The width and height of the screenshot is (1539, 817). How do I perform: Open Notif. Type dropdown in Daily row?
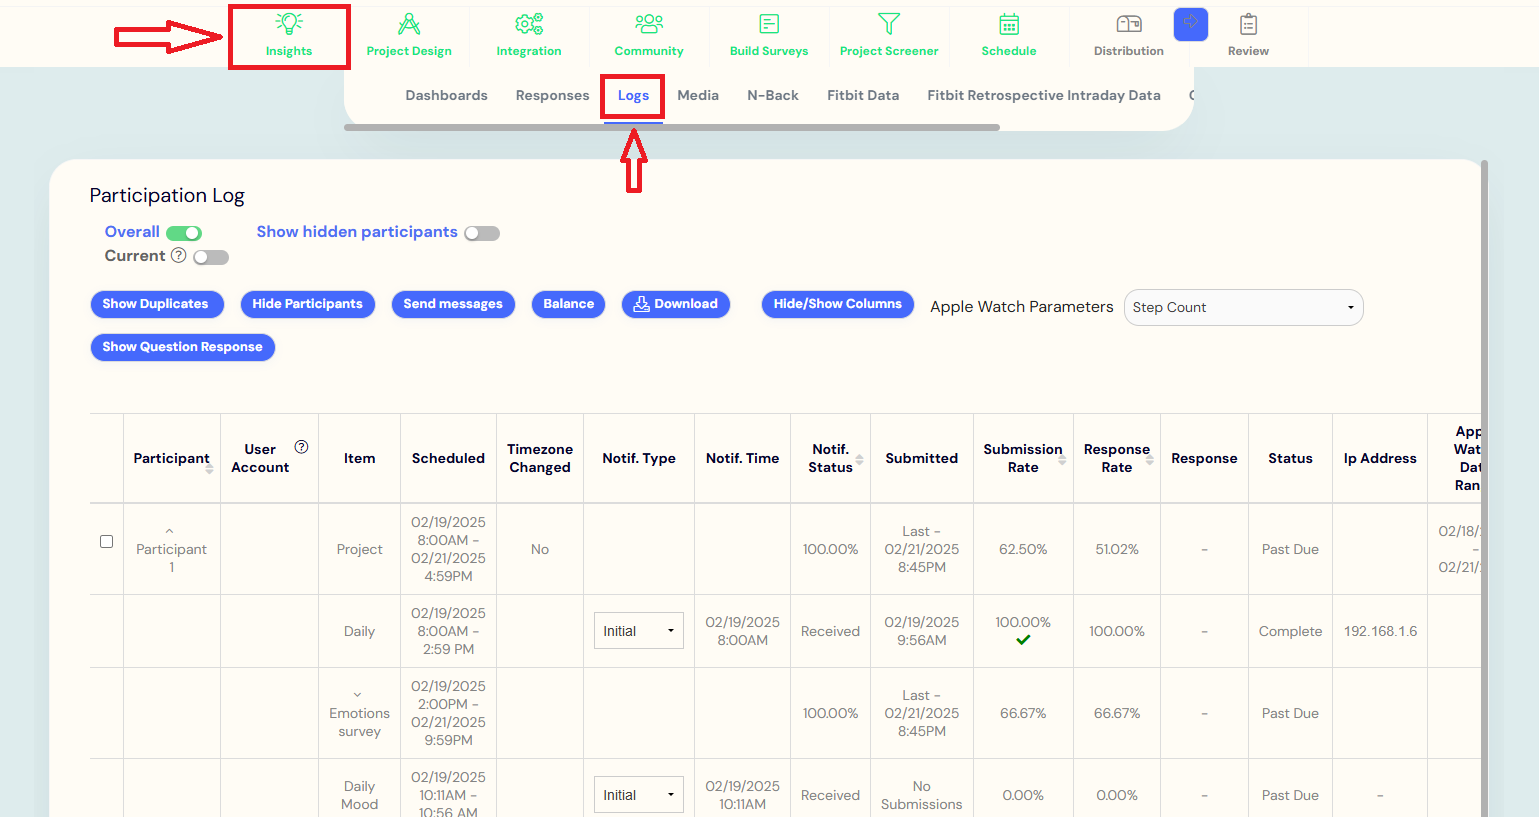(639, 631)
